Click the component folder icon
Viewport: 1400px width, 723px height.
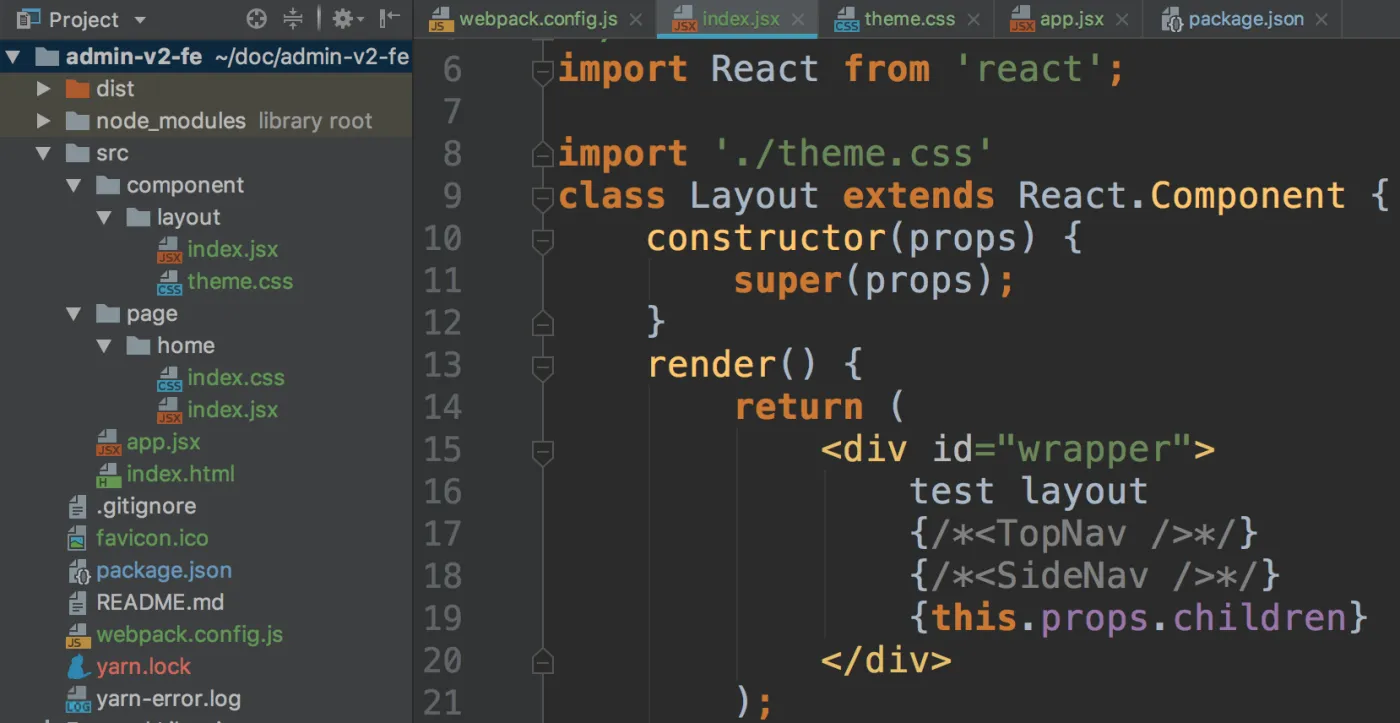click(108, 185)
